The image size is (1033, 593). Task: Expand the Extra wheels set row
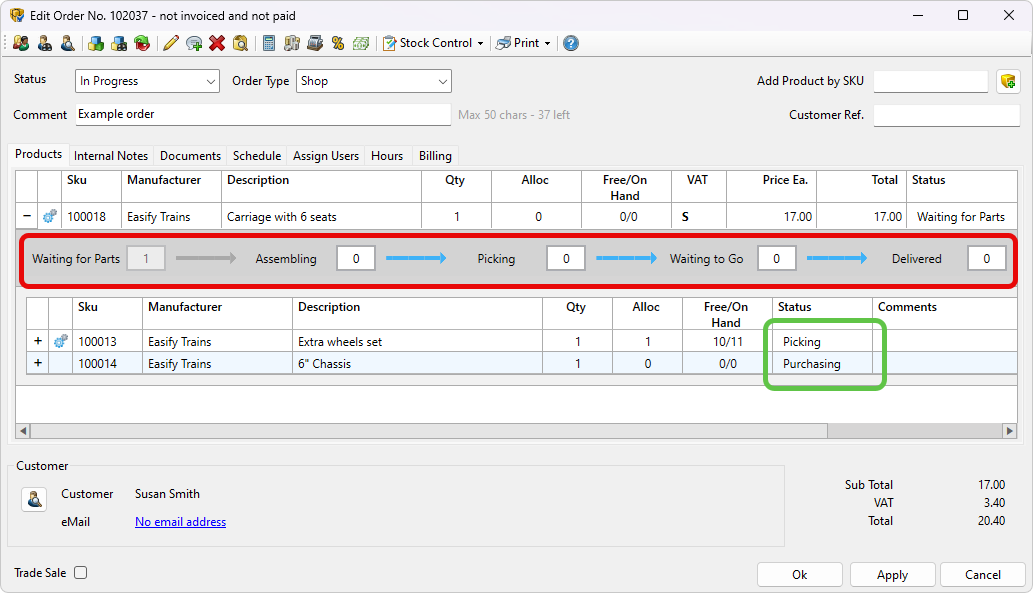(x=38, y=341)
